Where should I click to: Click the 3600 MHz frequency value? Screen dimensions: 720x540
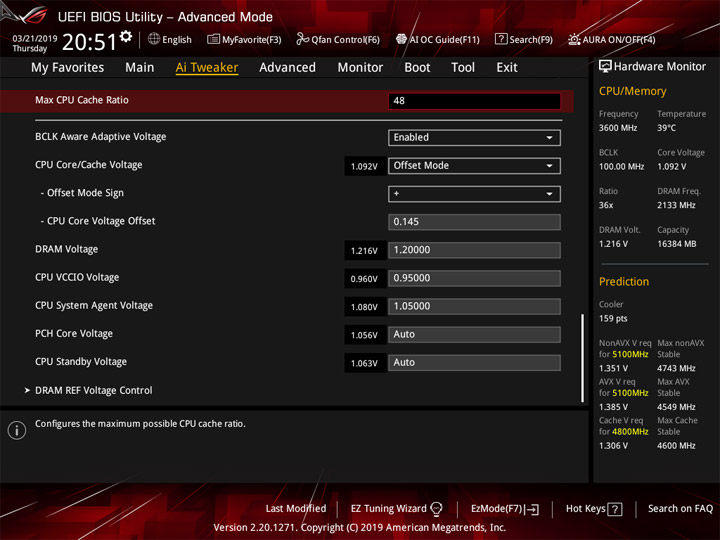618,128
